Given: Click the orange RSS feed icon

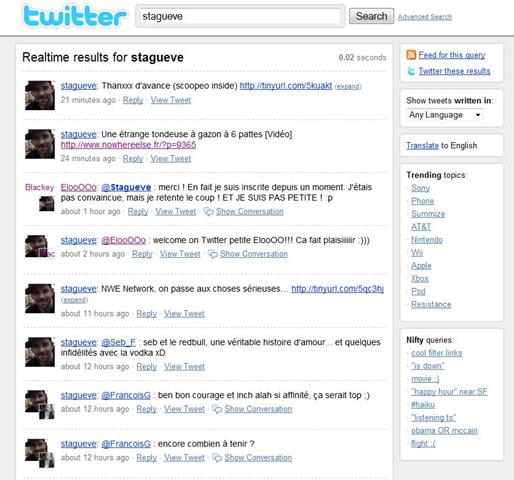Looking at the screenshot, I should click(411, 55).
